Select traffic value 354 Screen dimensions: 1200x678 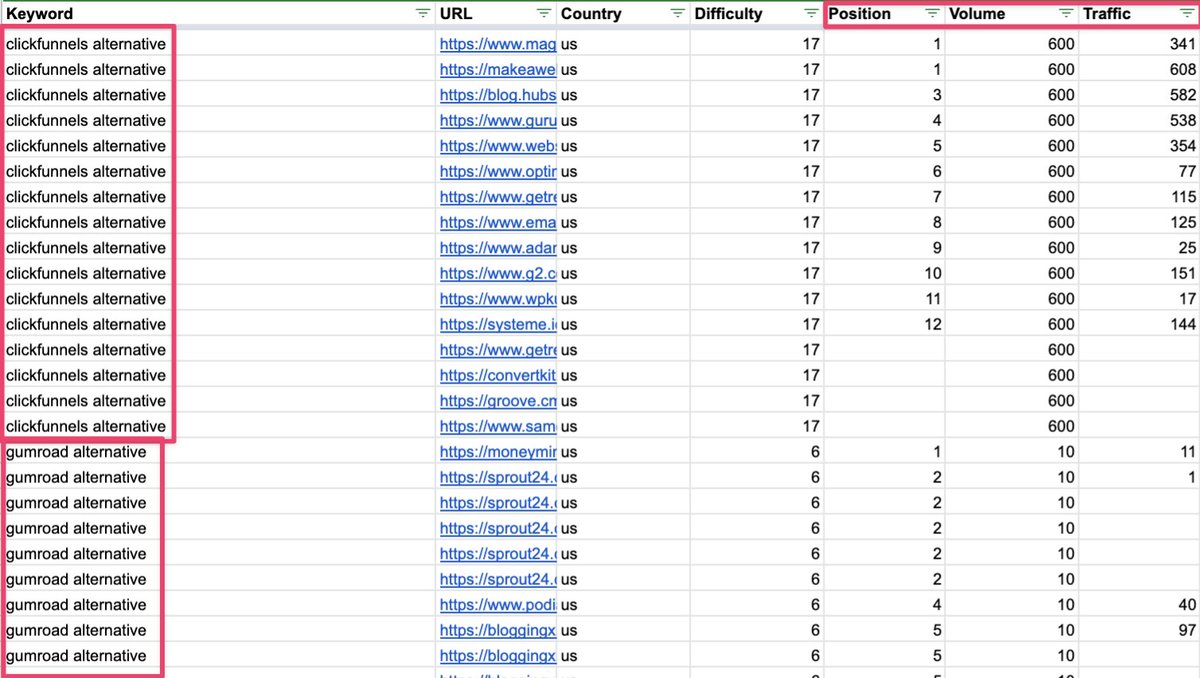[x=1182, y=146]
